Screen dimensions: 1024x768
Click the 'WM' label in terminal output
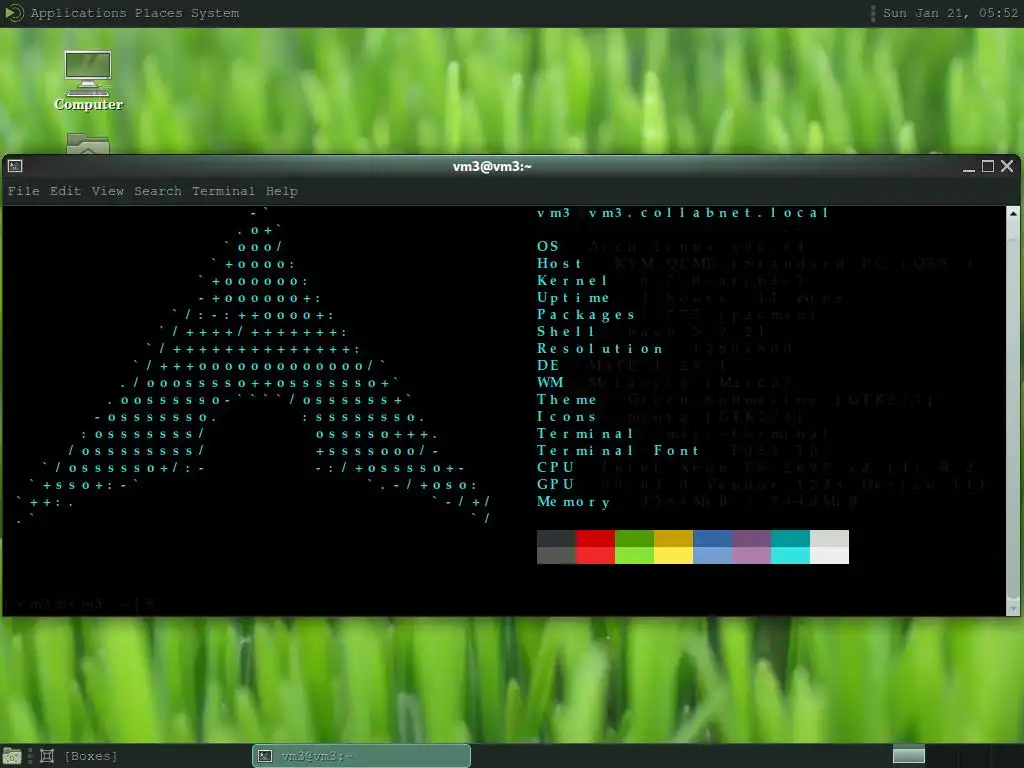(550, 382)
